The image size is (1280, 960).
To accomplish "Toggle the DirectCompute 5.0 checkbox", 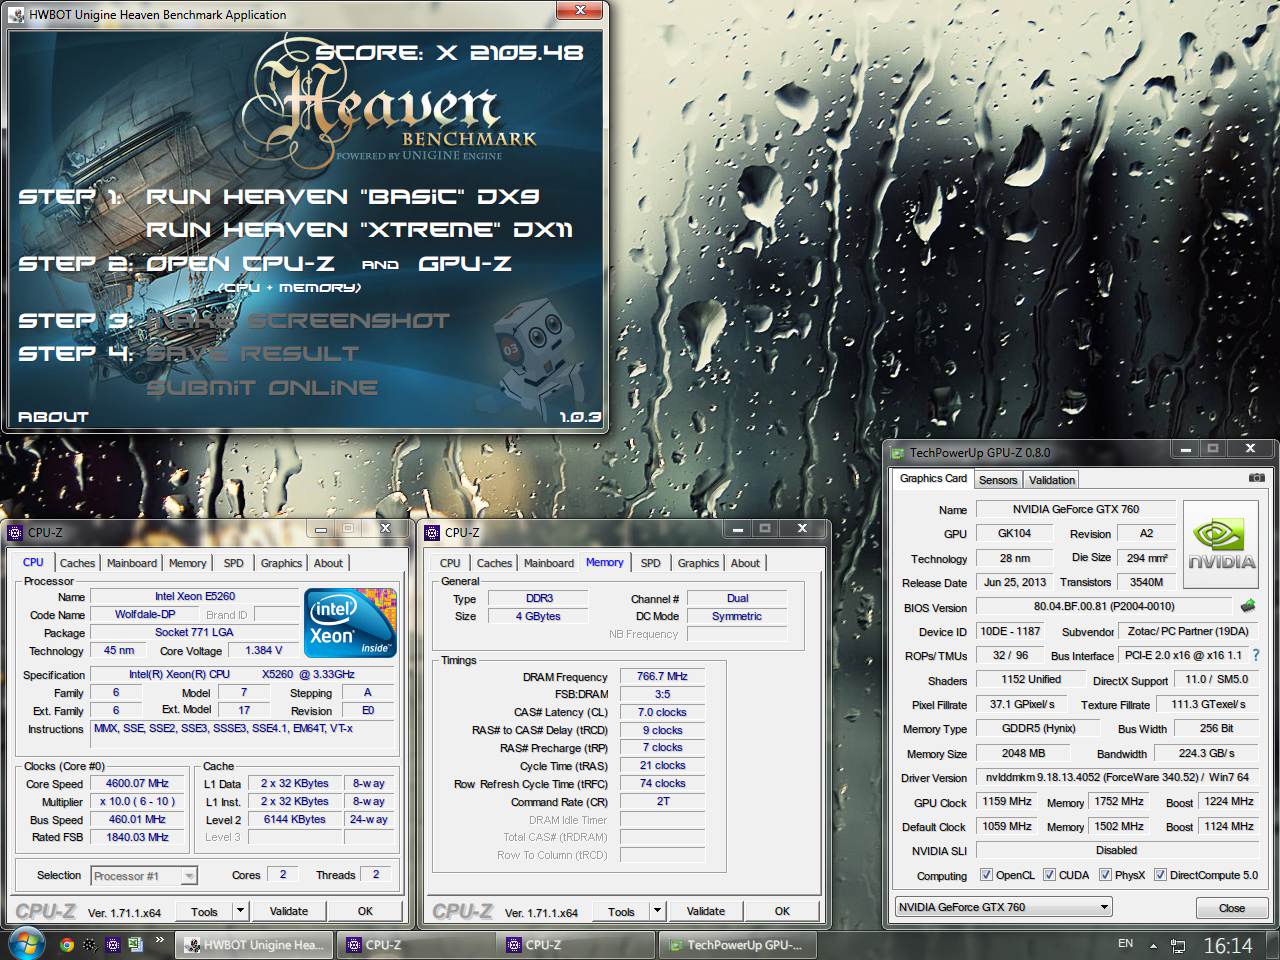I will [1160, 875].
